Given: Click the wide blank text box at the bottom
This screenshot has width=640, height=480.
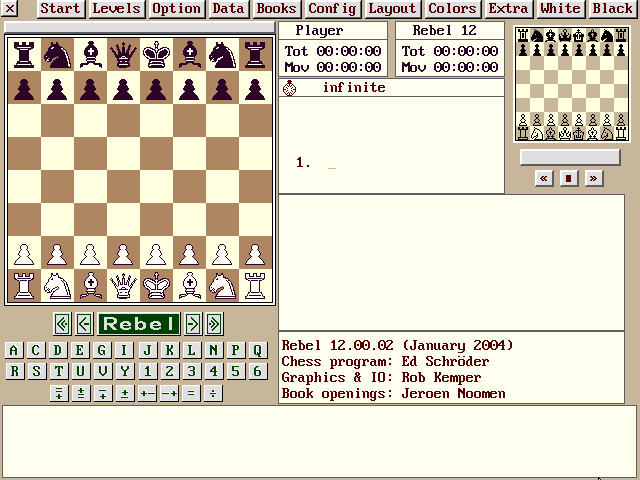Looking at the screenshot, I should [320, 442].
